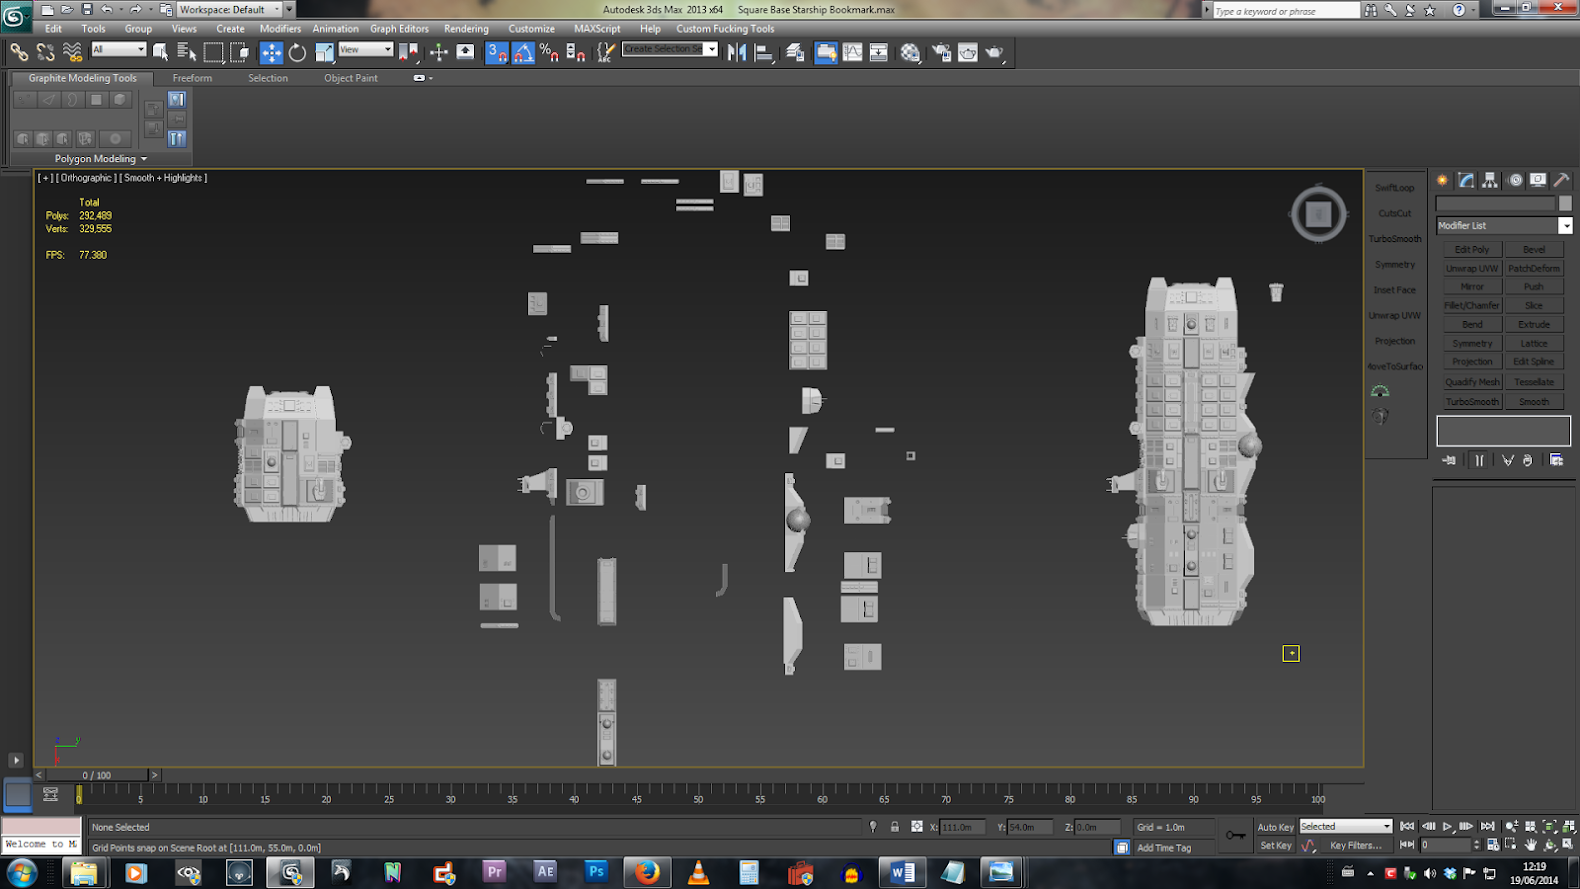This screenshot has height=889, width=1580.
Task: Click the Configure Modifier Sets icon
Action: 1556,460
